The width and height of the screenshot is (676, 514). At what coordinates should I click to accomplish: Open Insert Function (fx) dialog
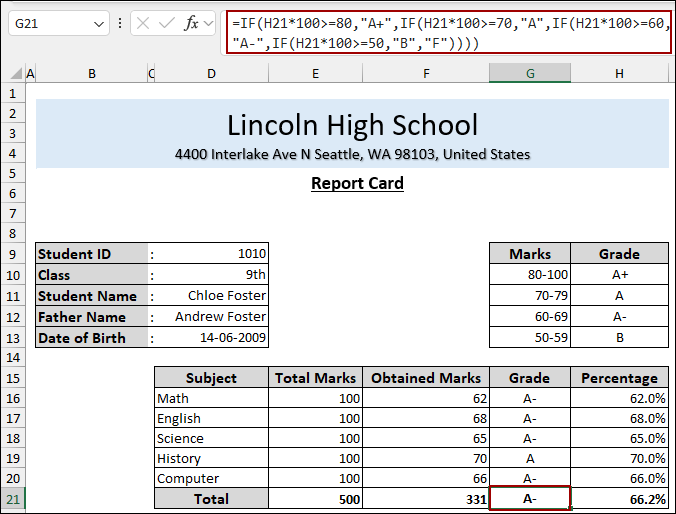coord(192,23)
